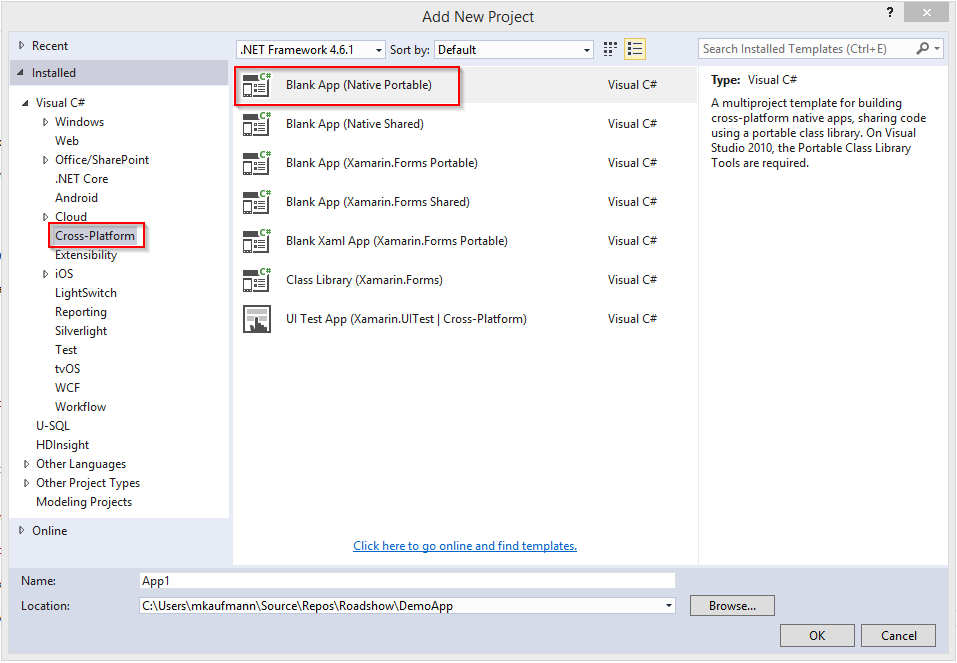Expand the Windows tree node
This screenshot has width=957, height=663.
coord(45,122)
